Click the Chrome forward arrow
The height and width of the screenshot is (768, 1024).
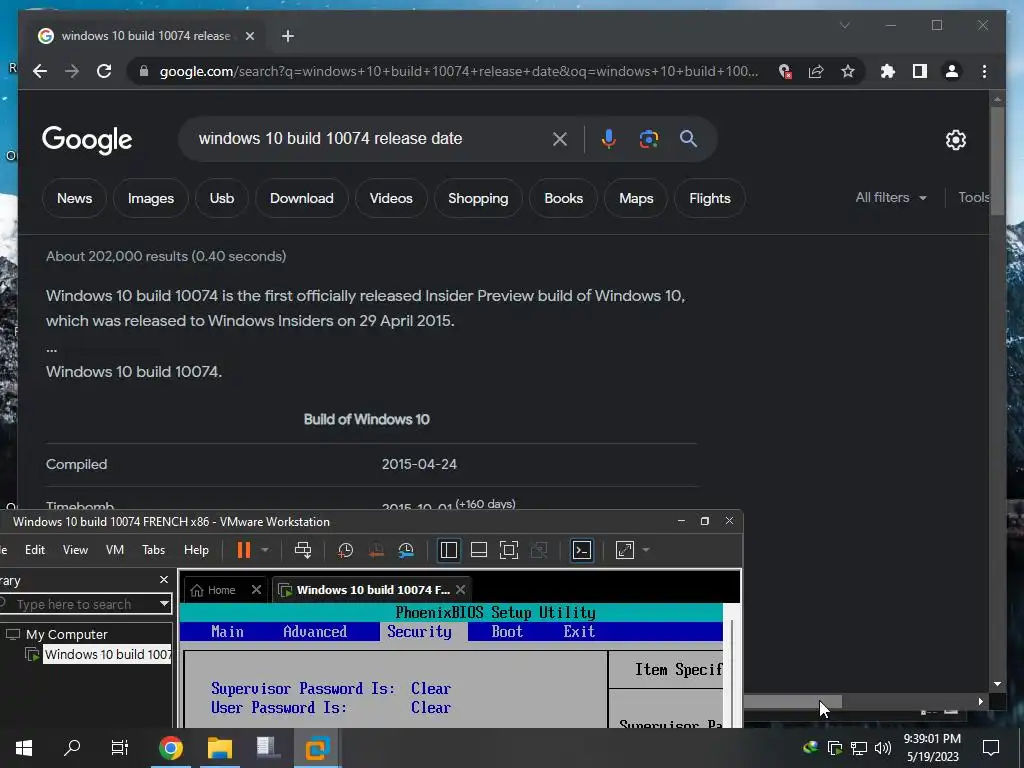coord(72,71)
